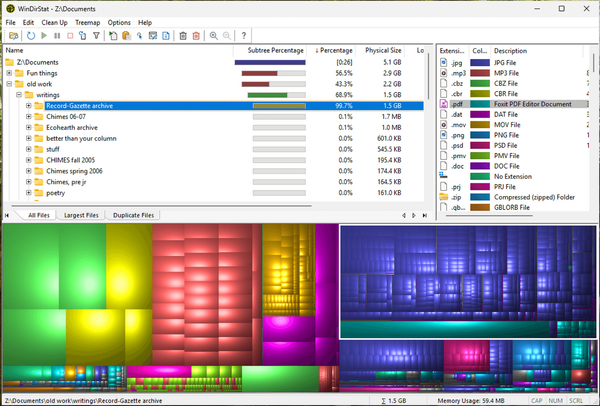Click the CBZ File green color swatch
Image resolution: width=600 pixels, height=406 pixels.
tap(480, 83)
